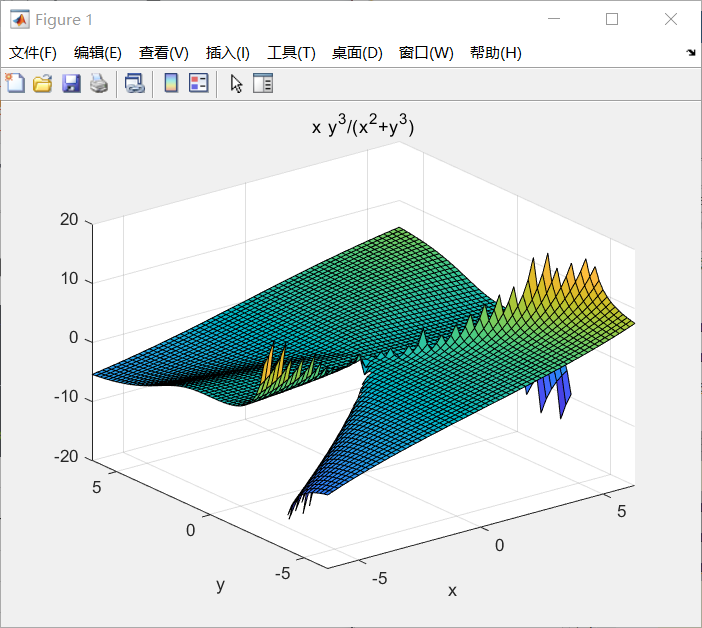Close the Figure 1 window
The width and height of the screenshot is (702, 628).
671,19
